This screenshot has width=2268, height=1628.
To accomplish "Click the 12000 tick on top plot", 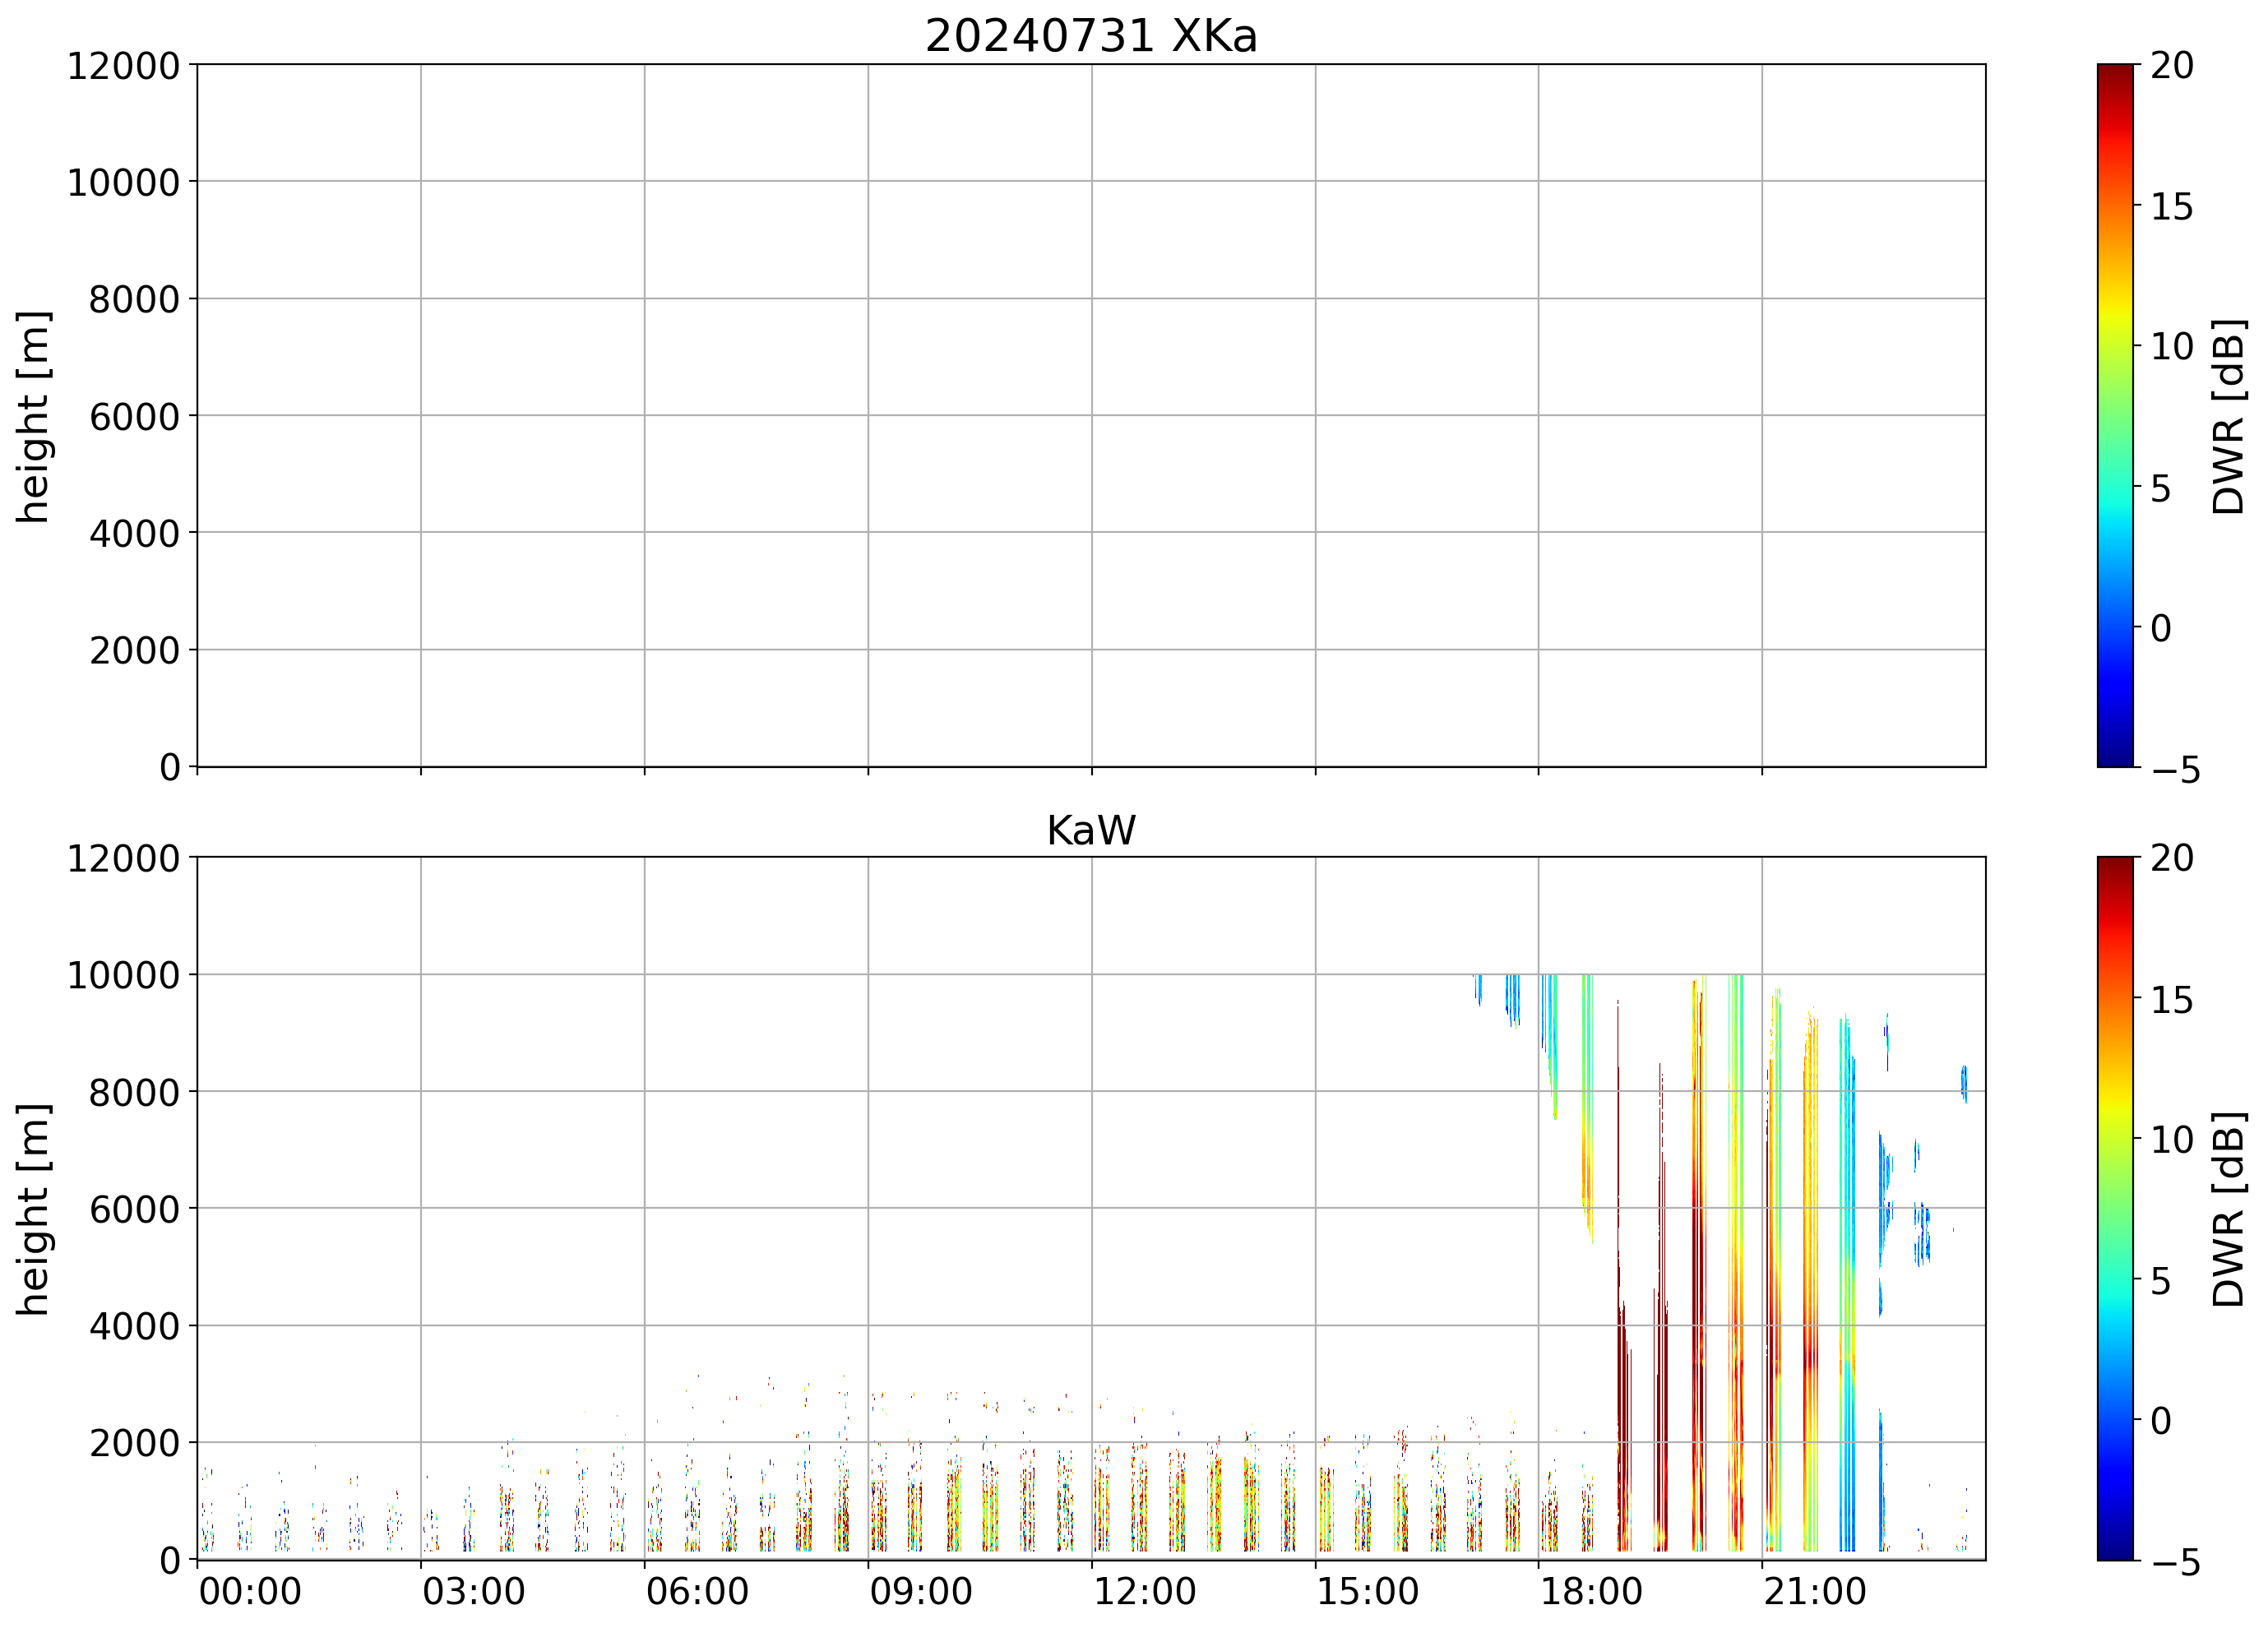I will click(x=123, y=66).
